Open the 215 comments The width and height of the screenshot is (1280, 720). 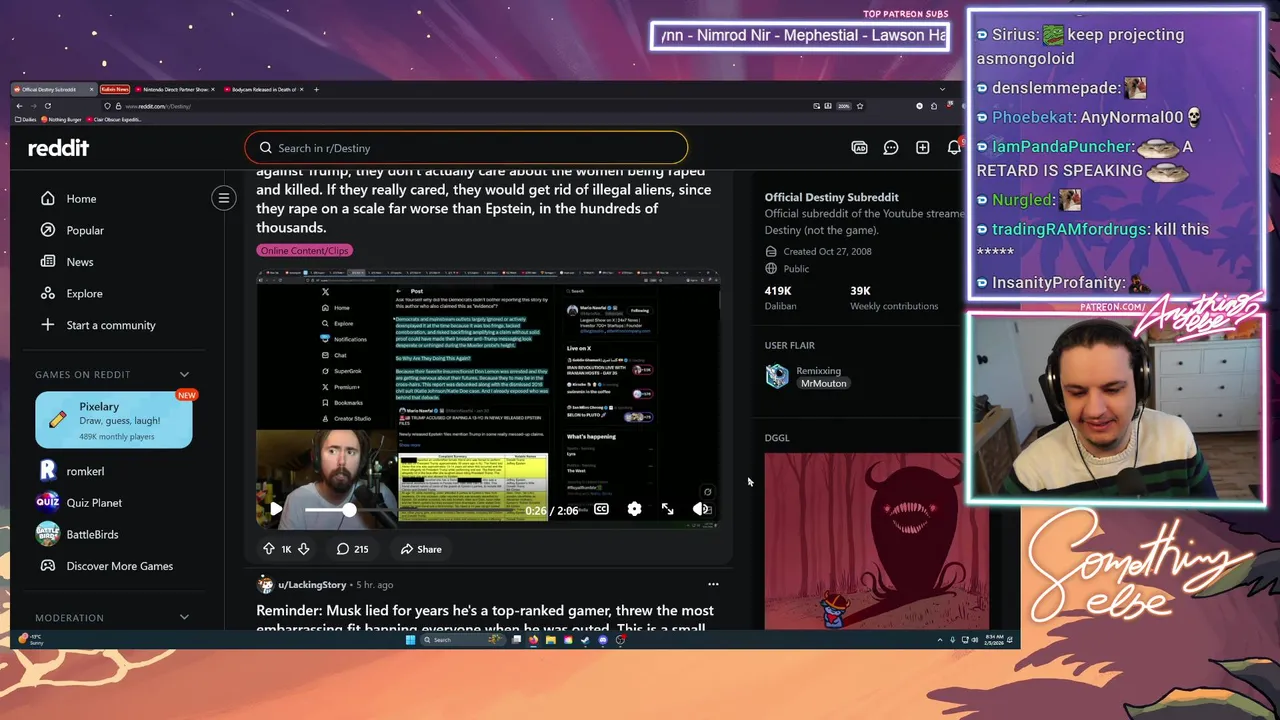(352, 549)
